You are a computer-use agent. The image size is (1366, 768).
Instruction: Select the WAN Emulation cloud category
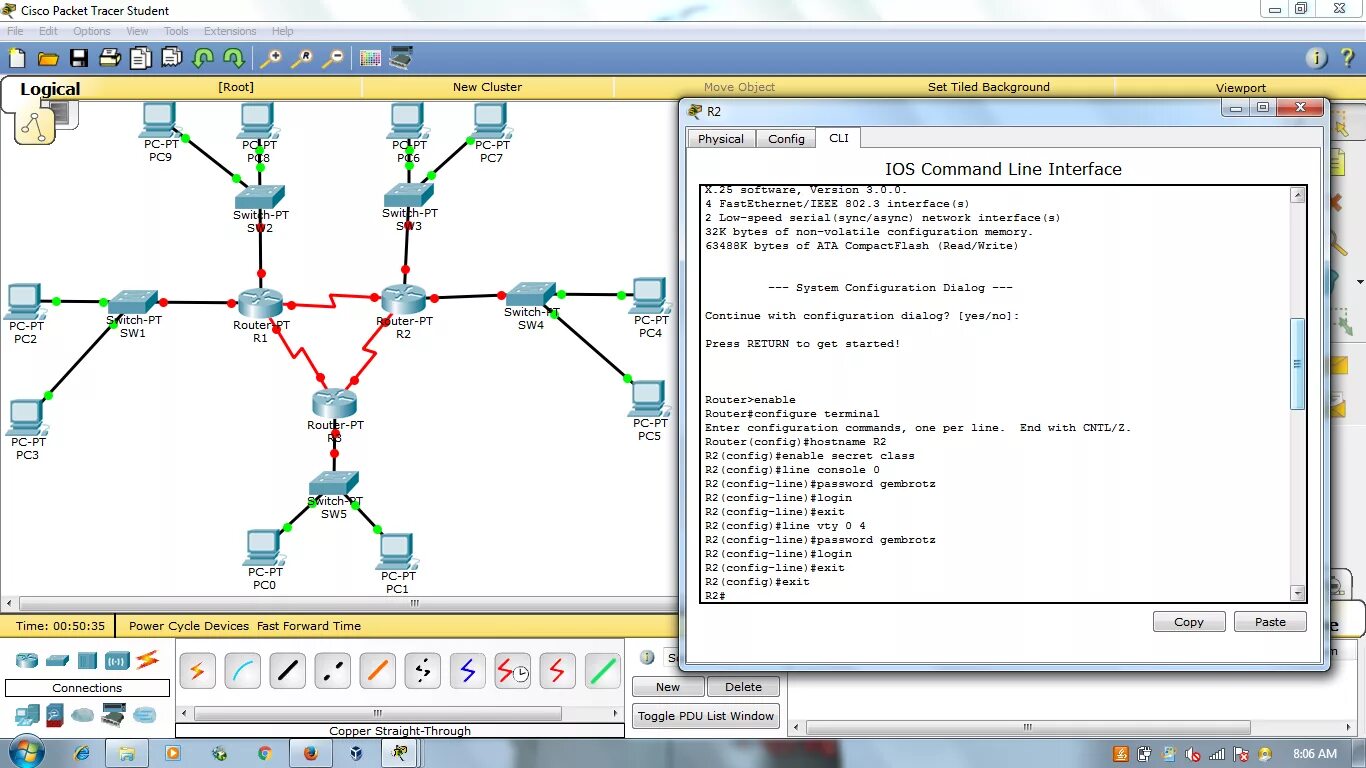[x=83, y=715]
